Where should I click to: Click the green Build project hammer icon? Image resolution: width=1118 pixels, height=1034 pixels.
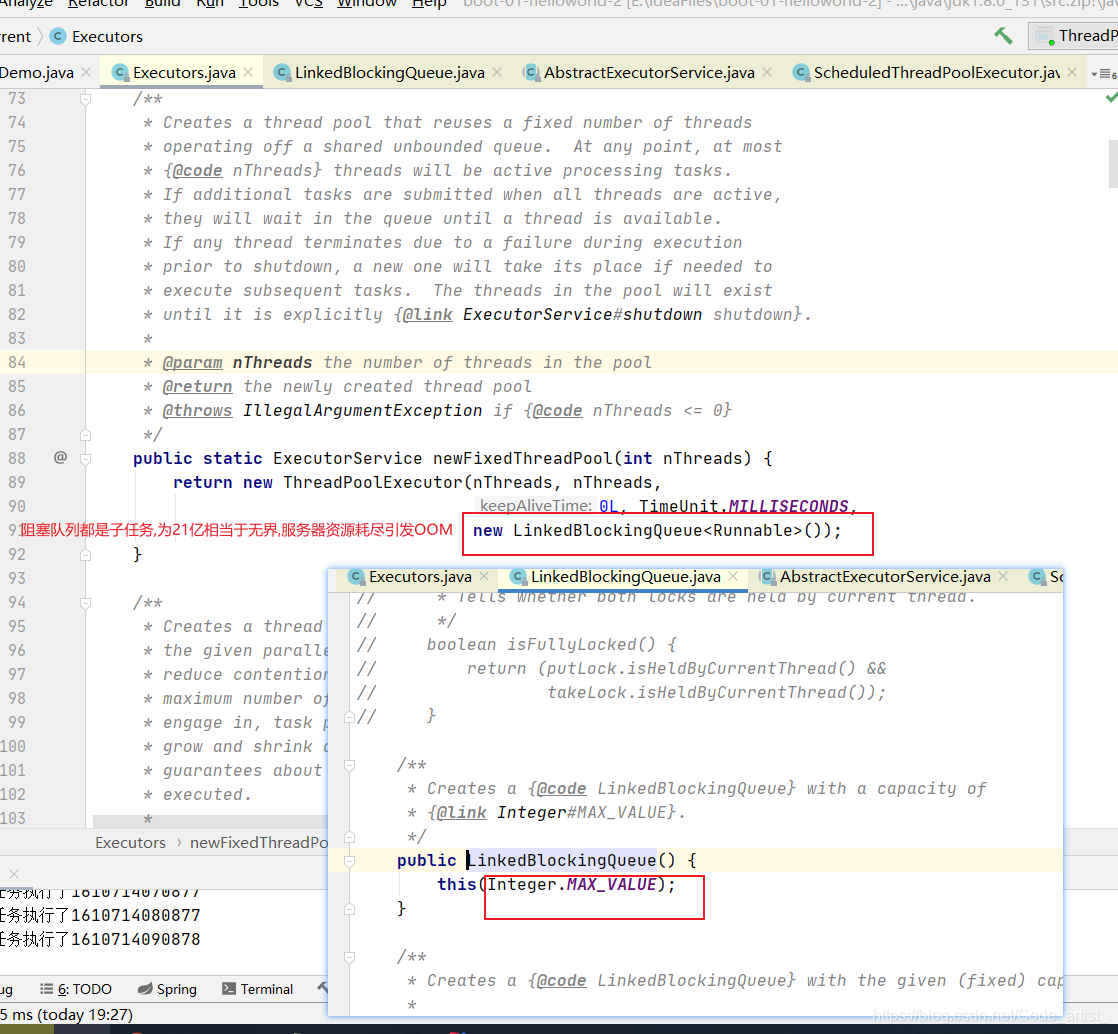coord(1003,35)
